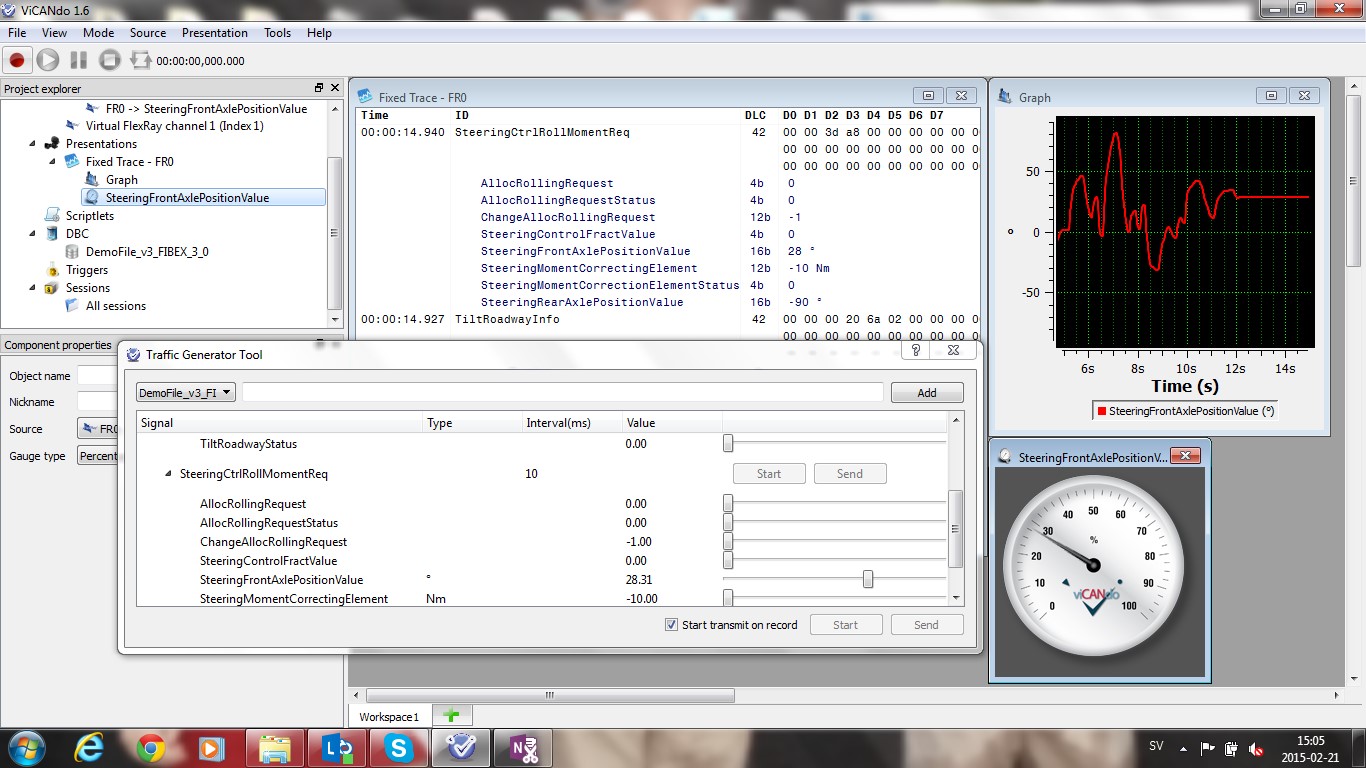Open the Gauge type dropdown
Viewport: 1366px width, 768px height.
pos(98,456)
